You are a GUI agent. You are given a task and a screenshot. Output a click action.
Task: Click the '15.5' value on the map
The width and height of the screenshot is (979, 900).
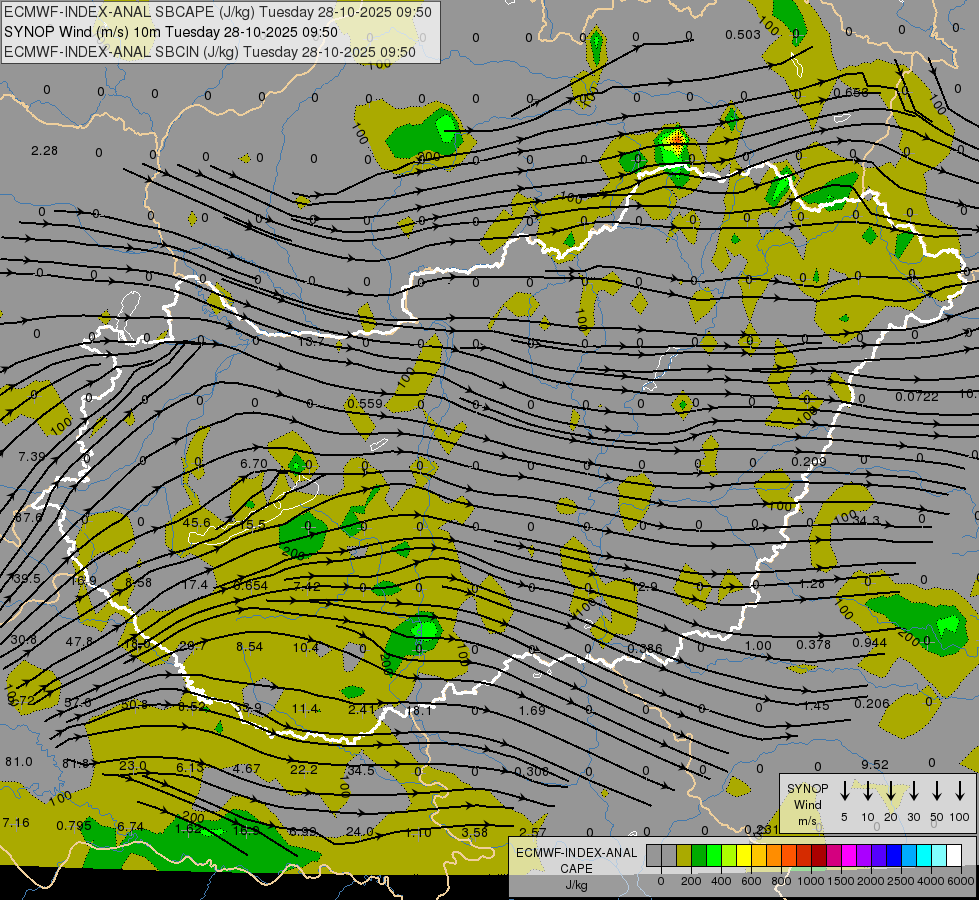(x=252, y=525)
